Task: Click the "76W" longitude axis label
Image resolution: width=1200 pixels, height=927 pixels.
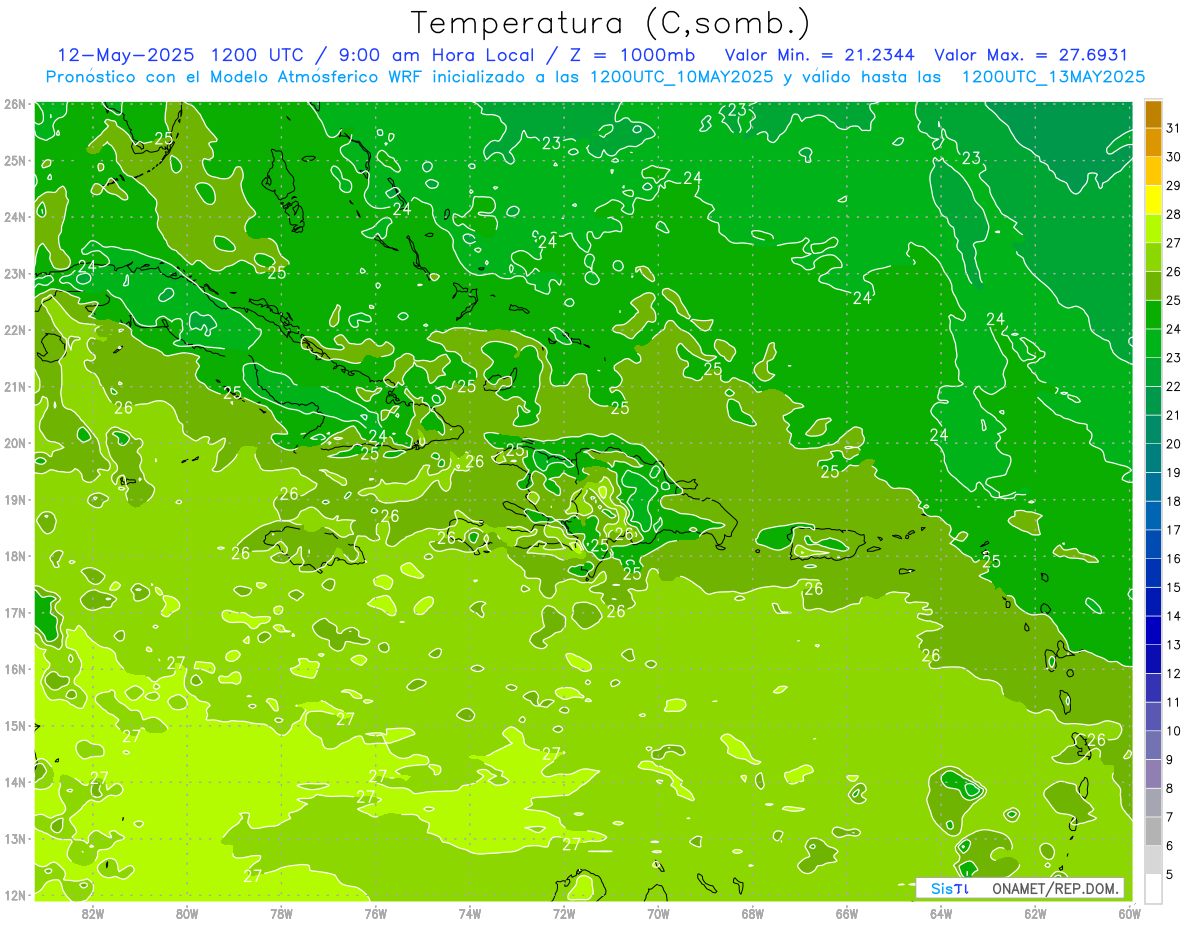Action: [376, 913]
